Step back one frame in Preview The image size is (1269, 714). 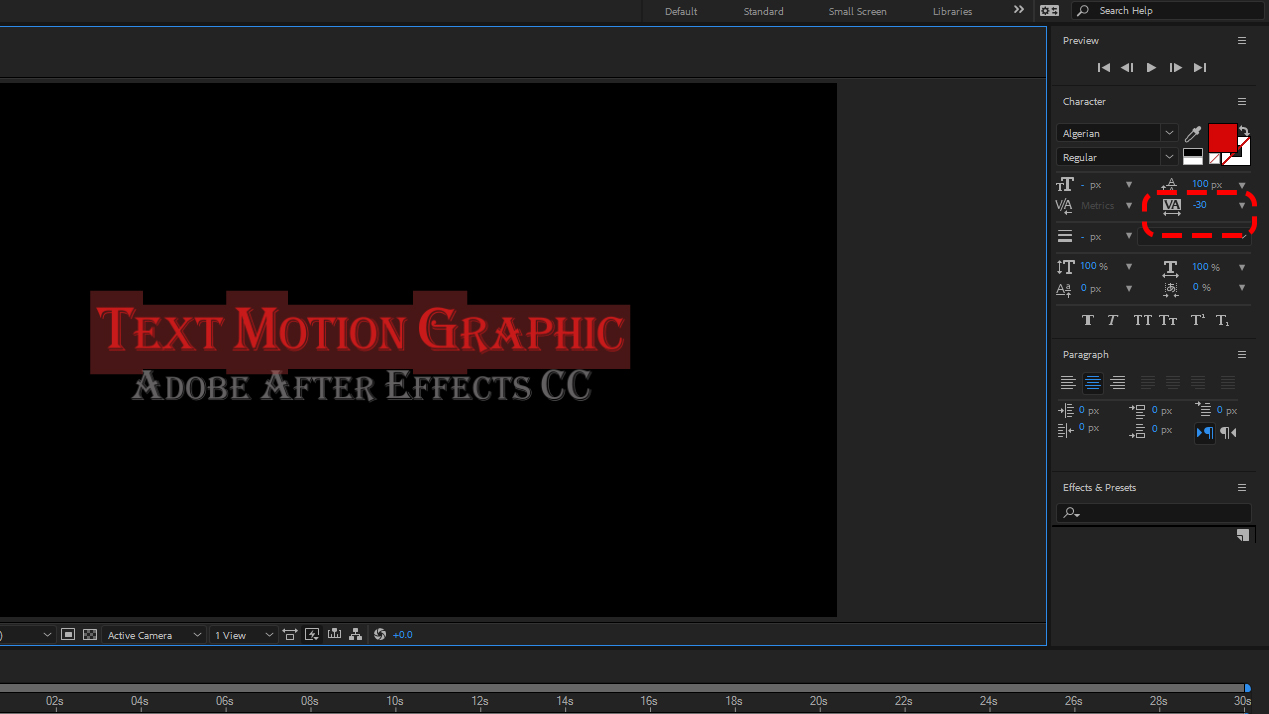pos(1127,68)
